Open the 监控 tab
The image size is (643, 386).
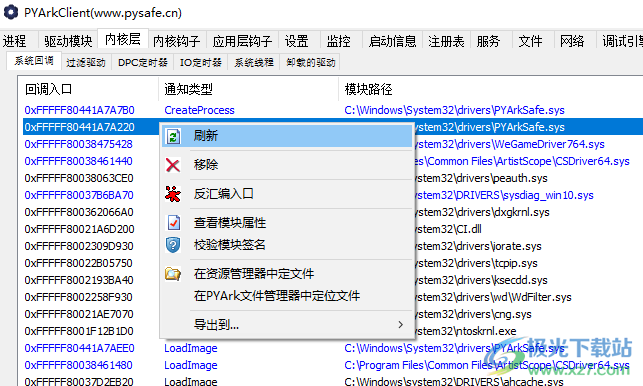click(x=339, y=41)
